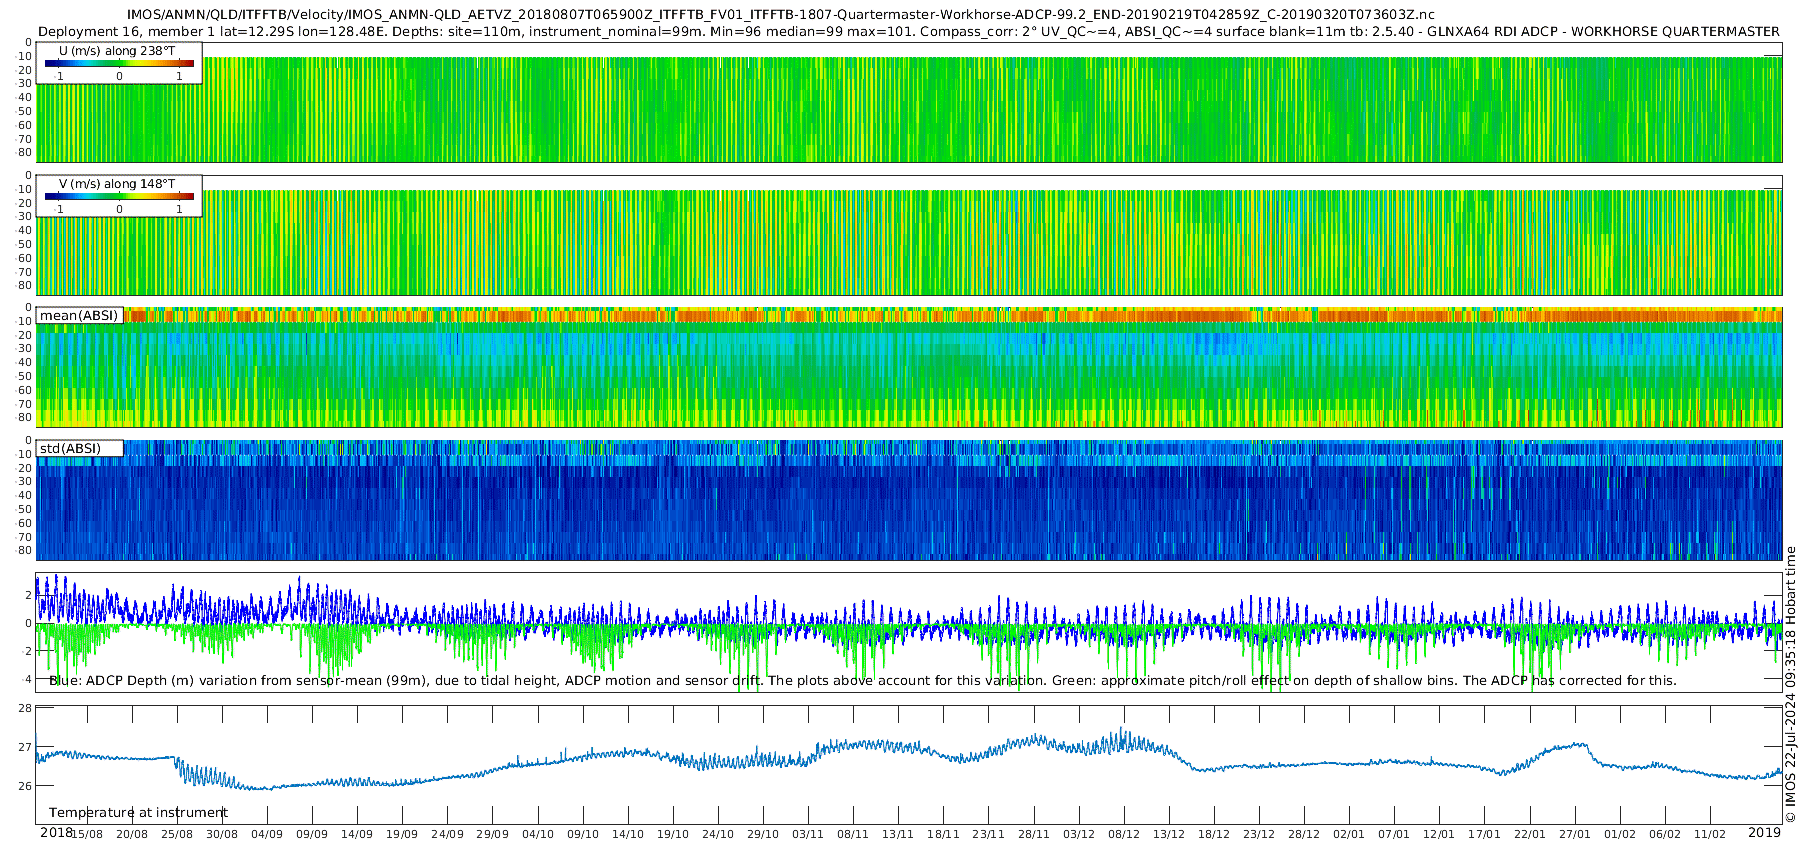
Task: Click the 13/12 date tick label
Action: 1169,834
